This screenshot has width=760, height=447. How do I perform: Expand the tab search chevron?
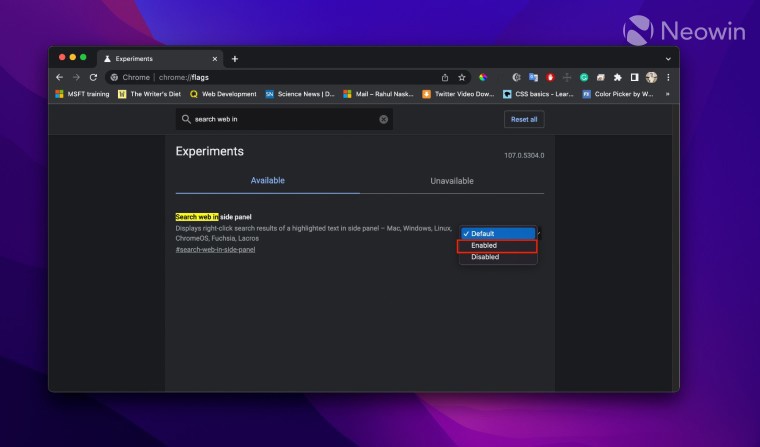point(668,59)
